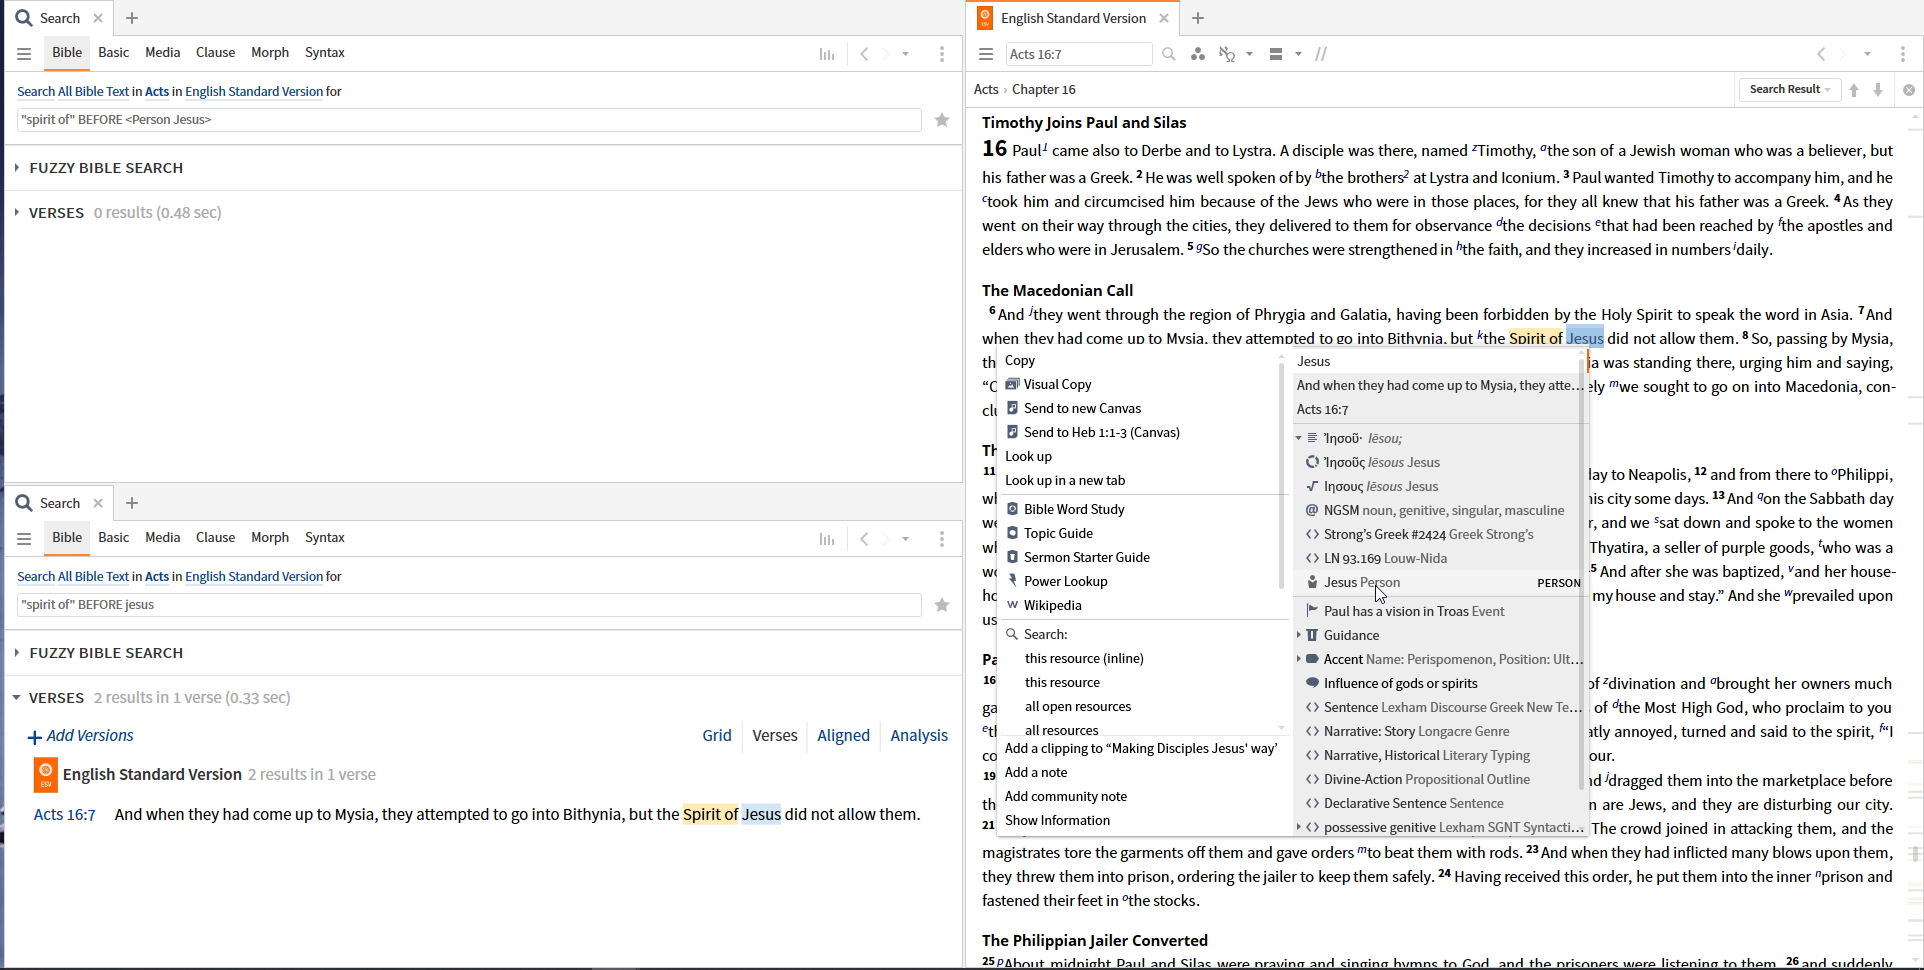Expand the Accent row in the context menu
The height and width of the screenshot is (970, 1924).
tap(1299, 659)
